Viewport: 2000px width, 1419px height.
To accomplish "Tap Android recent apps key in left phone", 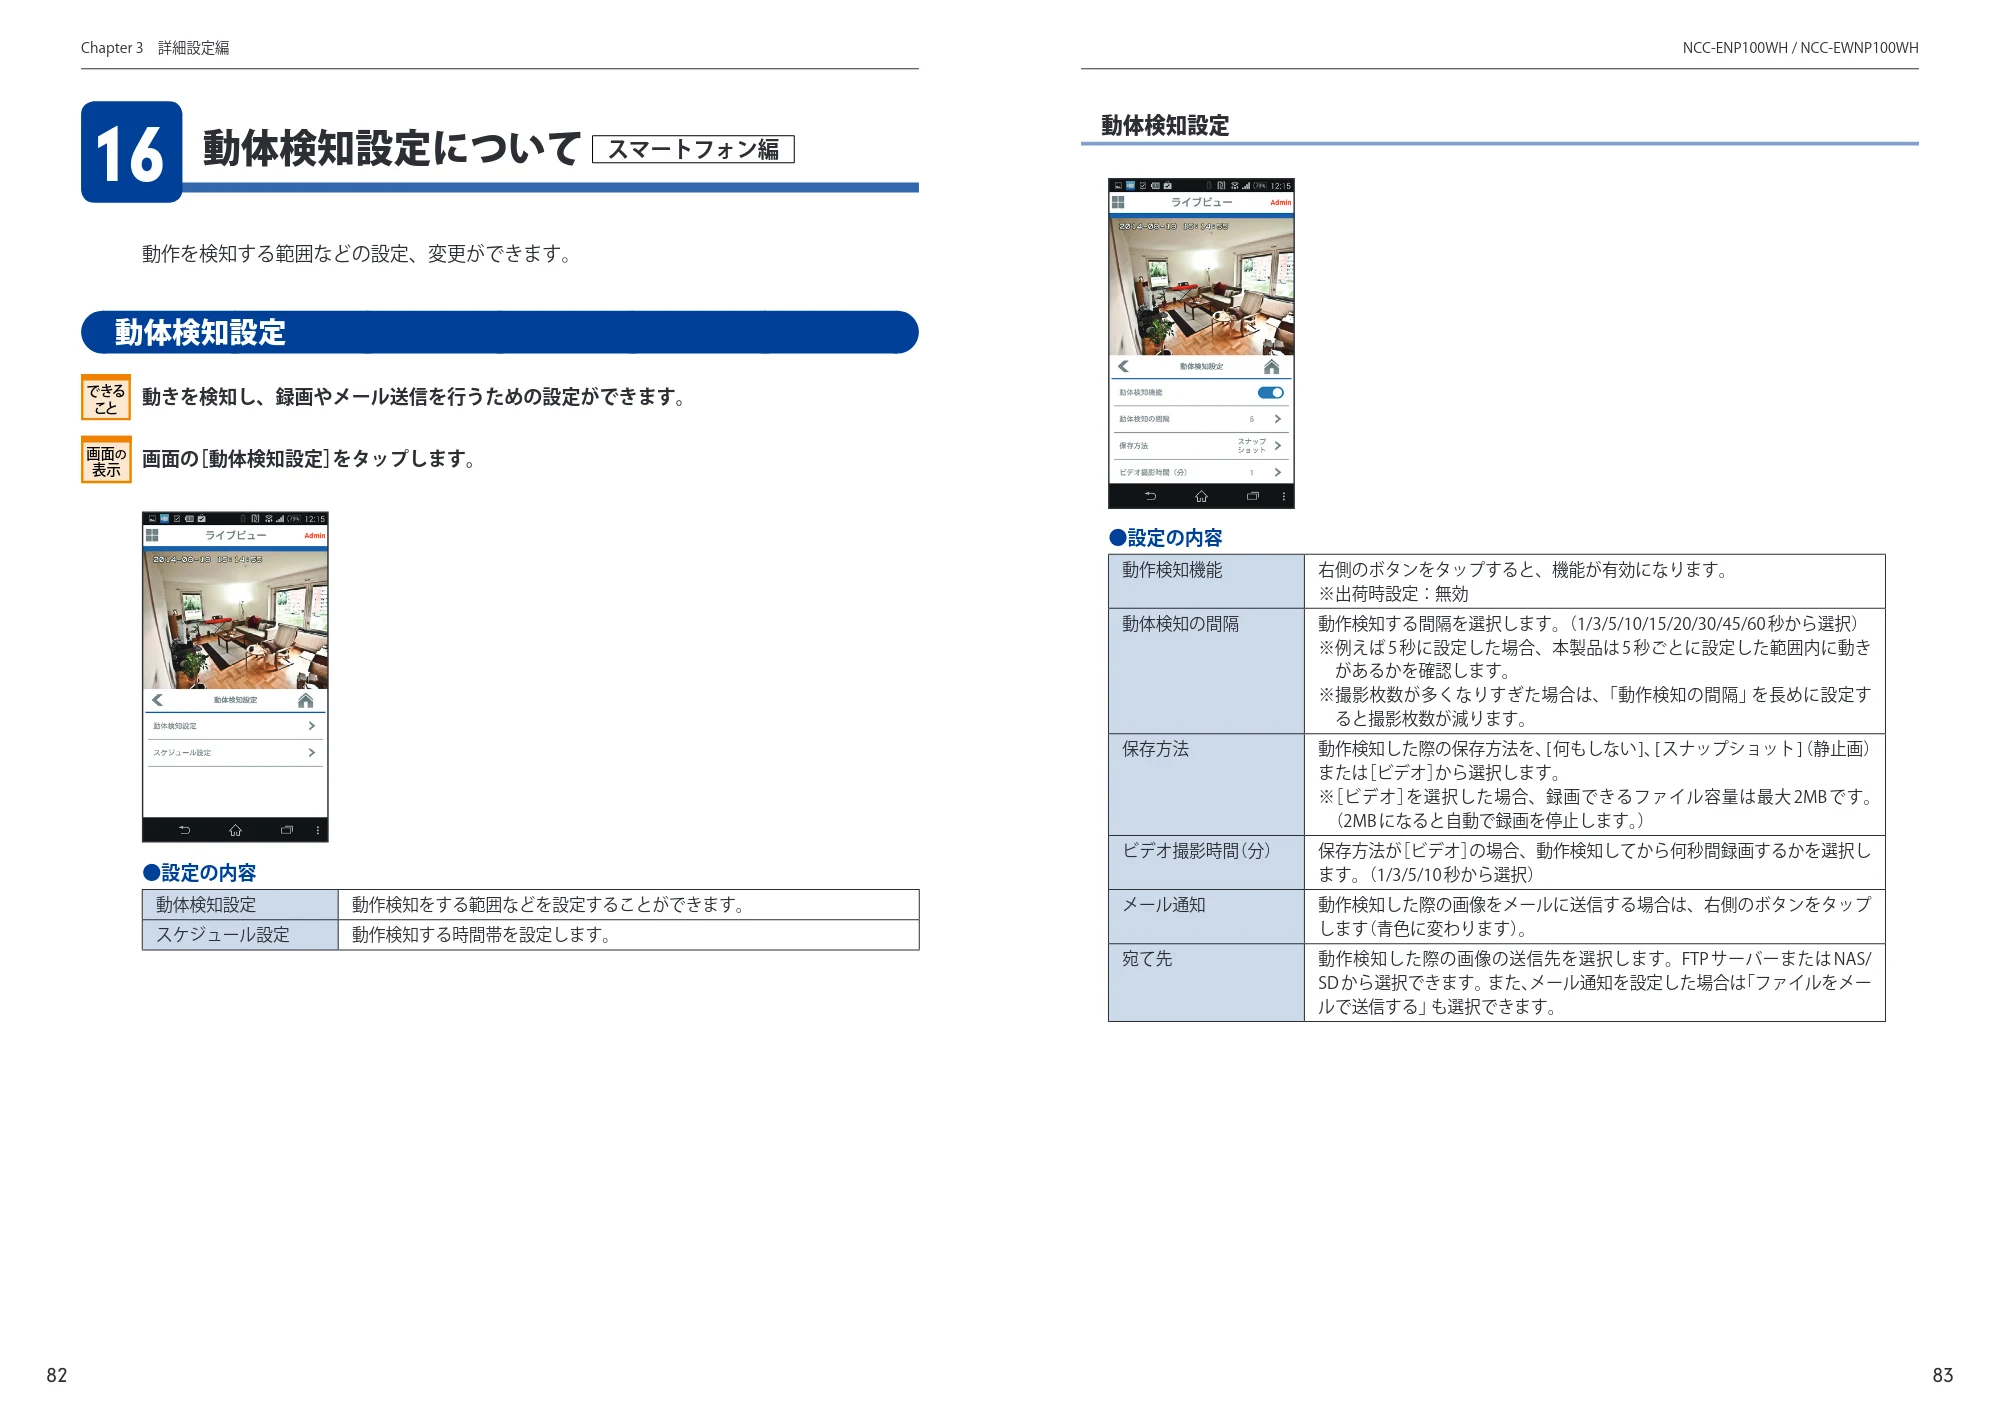I will click(x=287, y=830).
